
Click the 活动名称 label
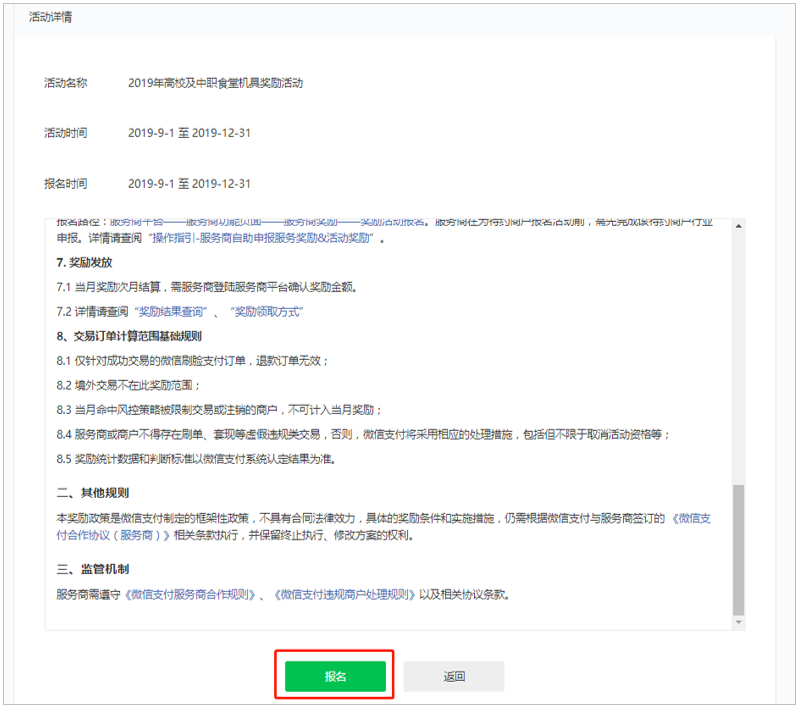click(x=66, y=83)
